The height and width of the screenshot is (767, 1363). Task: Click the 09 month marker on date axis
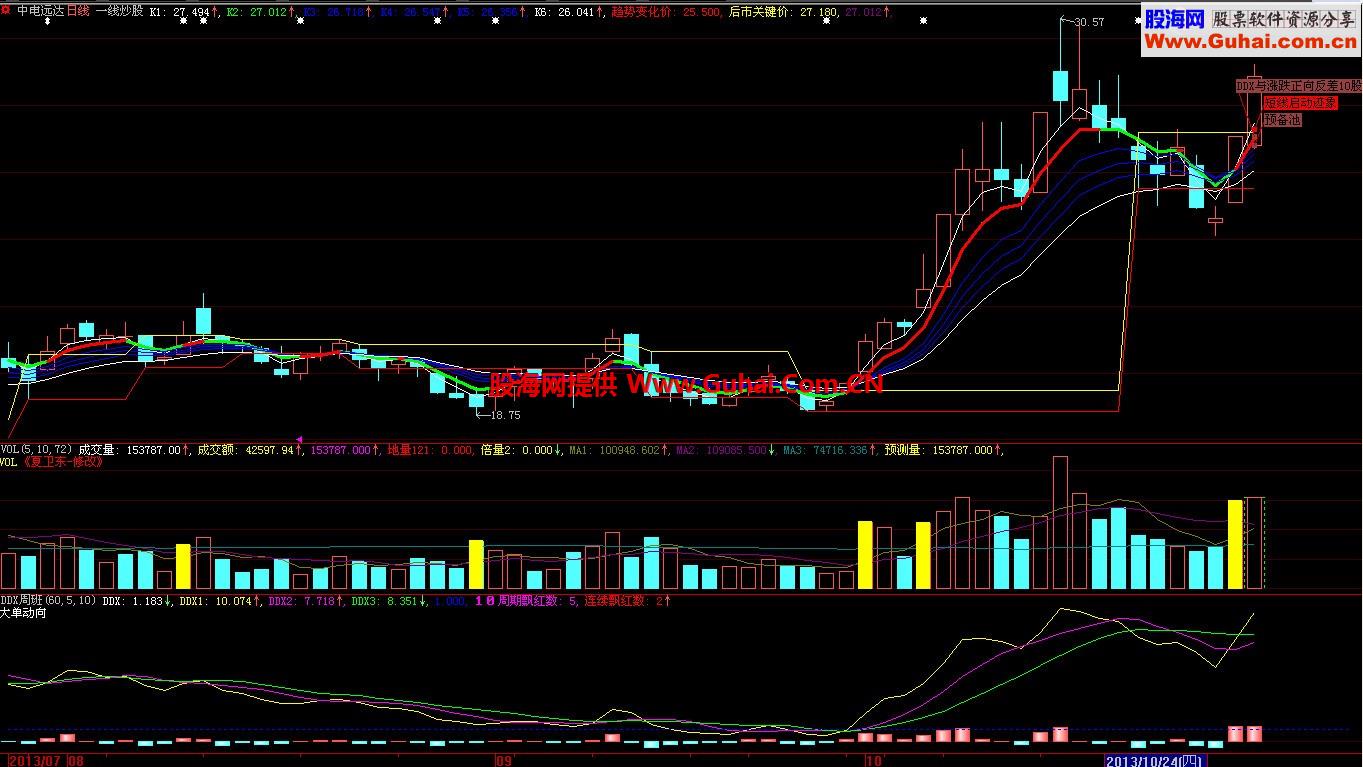click(504, 760)
